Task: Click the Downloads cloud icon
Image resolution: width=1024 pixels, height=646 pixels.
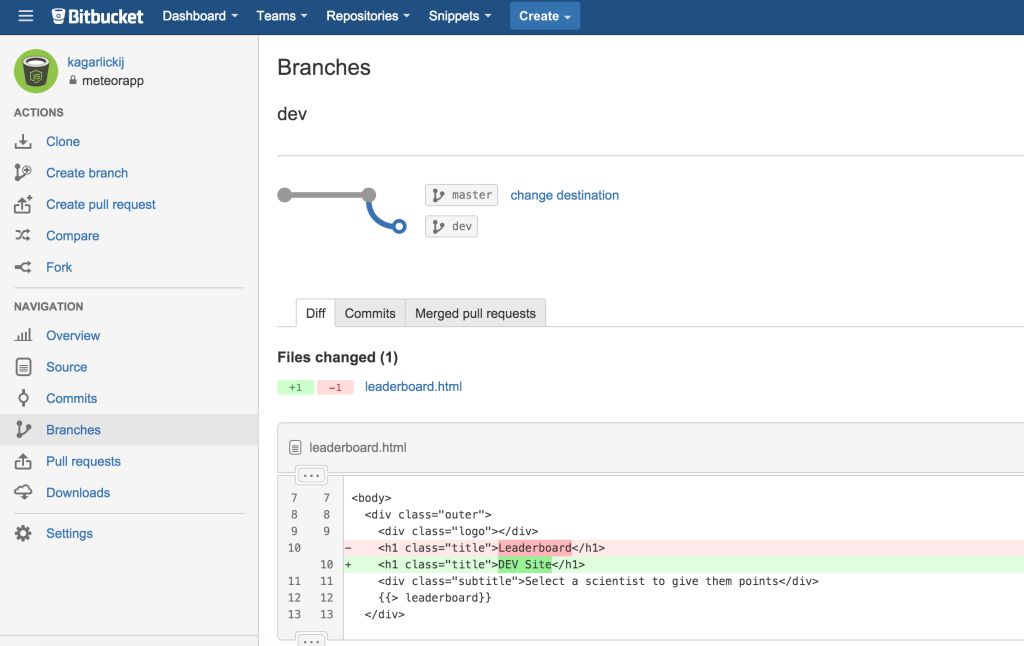Action: point(24,493)
